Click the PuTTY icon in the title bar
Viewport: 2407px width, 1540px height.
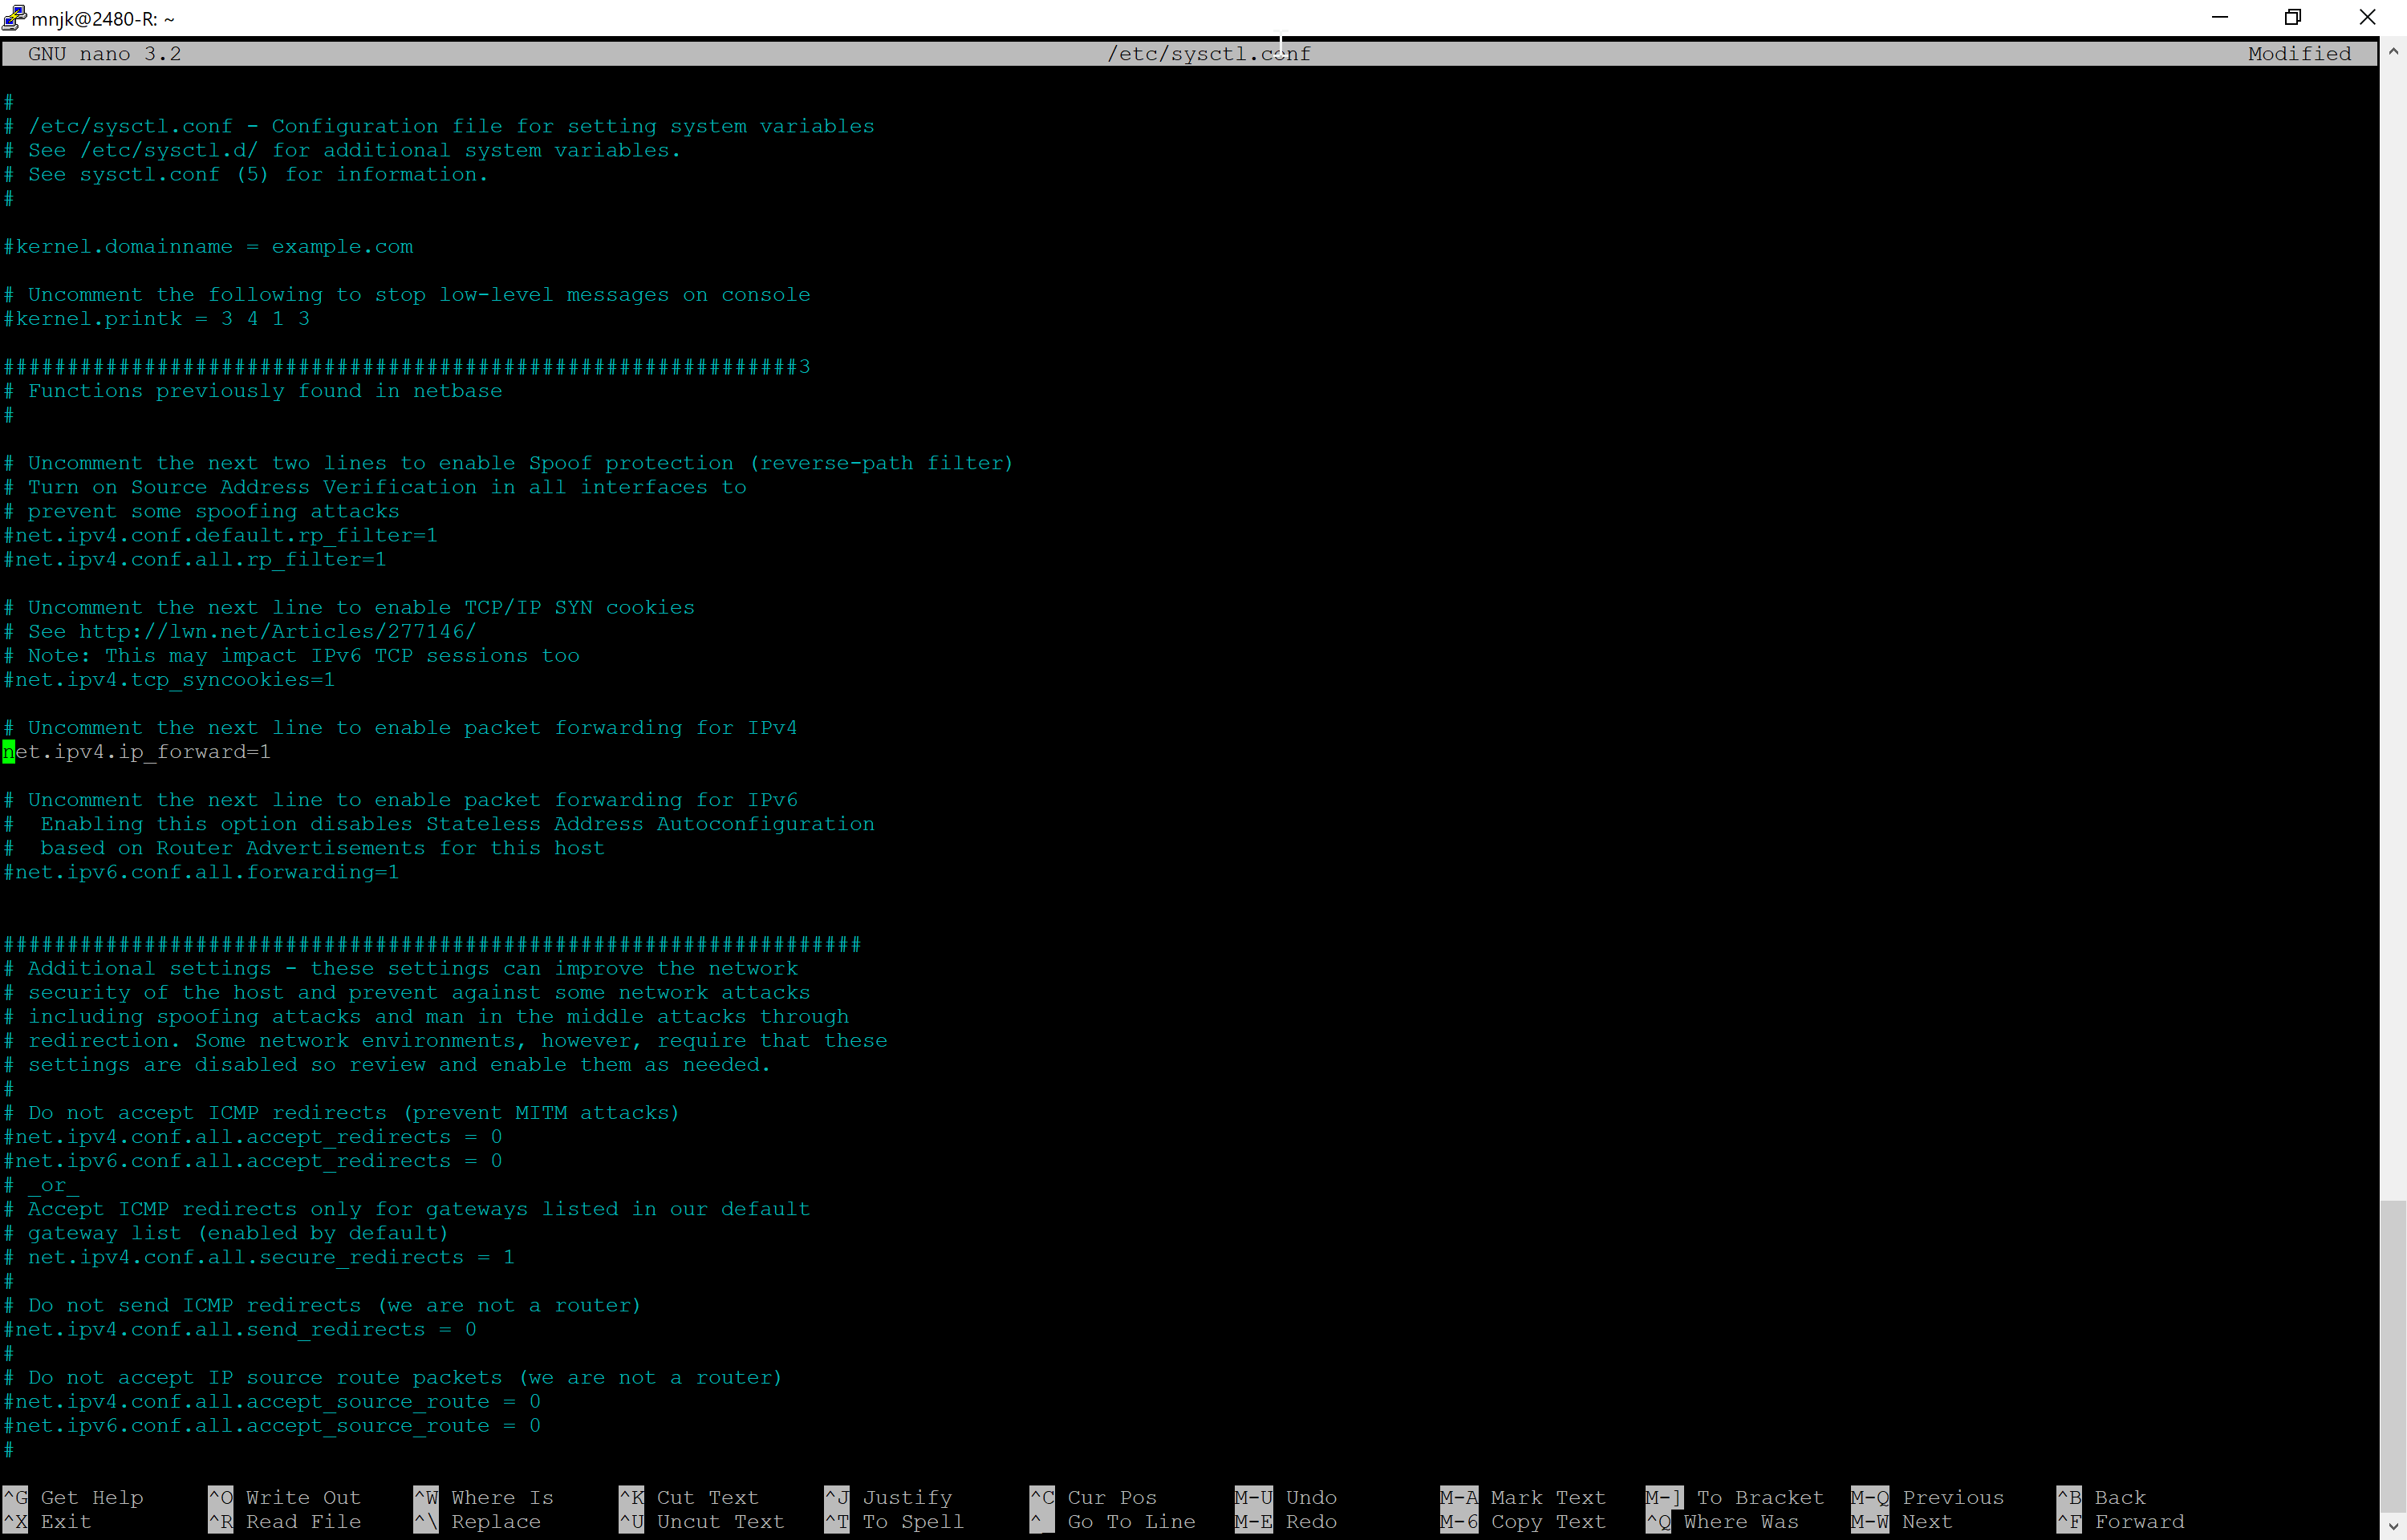[x=14, y=18]
